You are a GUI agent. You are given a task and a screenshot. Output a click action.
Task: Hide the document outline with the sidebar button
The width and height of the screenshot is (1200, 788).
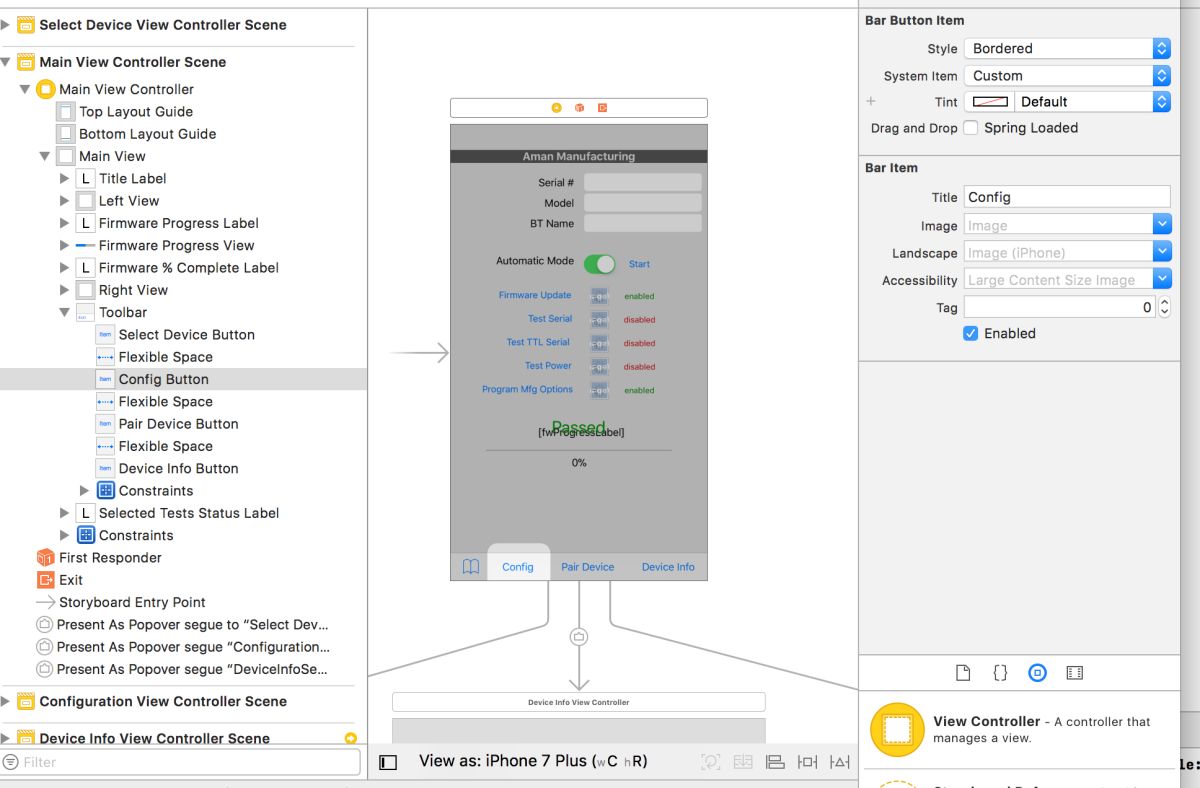(388, 762)
